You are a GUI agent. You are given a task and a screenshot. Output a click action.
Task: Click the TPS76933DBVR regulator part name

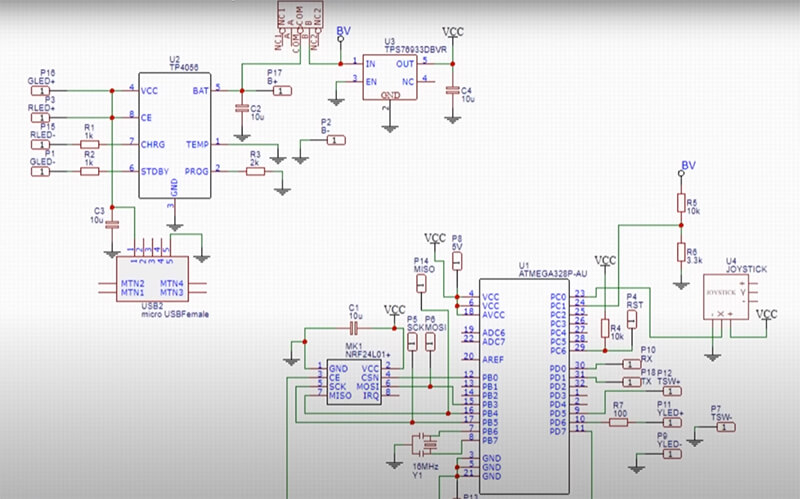[x=416, y=49]
